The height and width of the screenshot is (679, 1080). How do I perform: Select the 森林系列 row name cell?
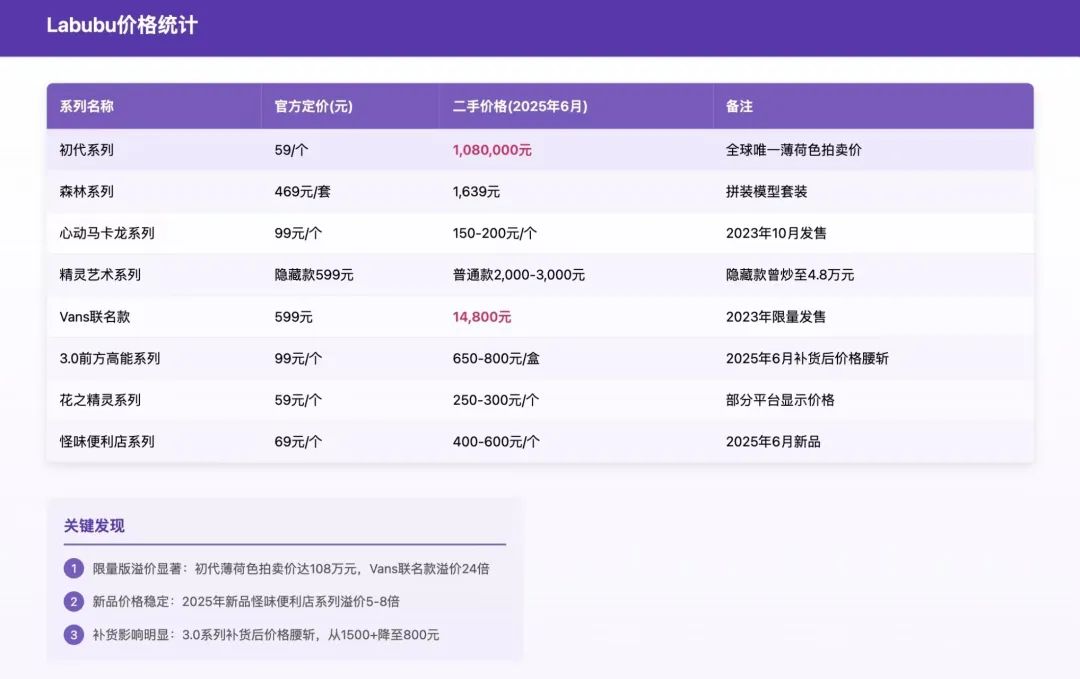(x=86, y=191)
